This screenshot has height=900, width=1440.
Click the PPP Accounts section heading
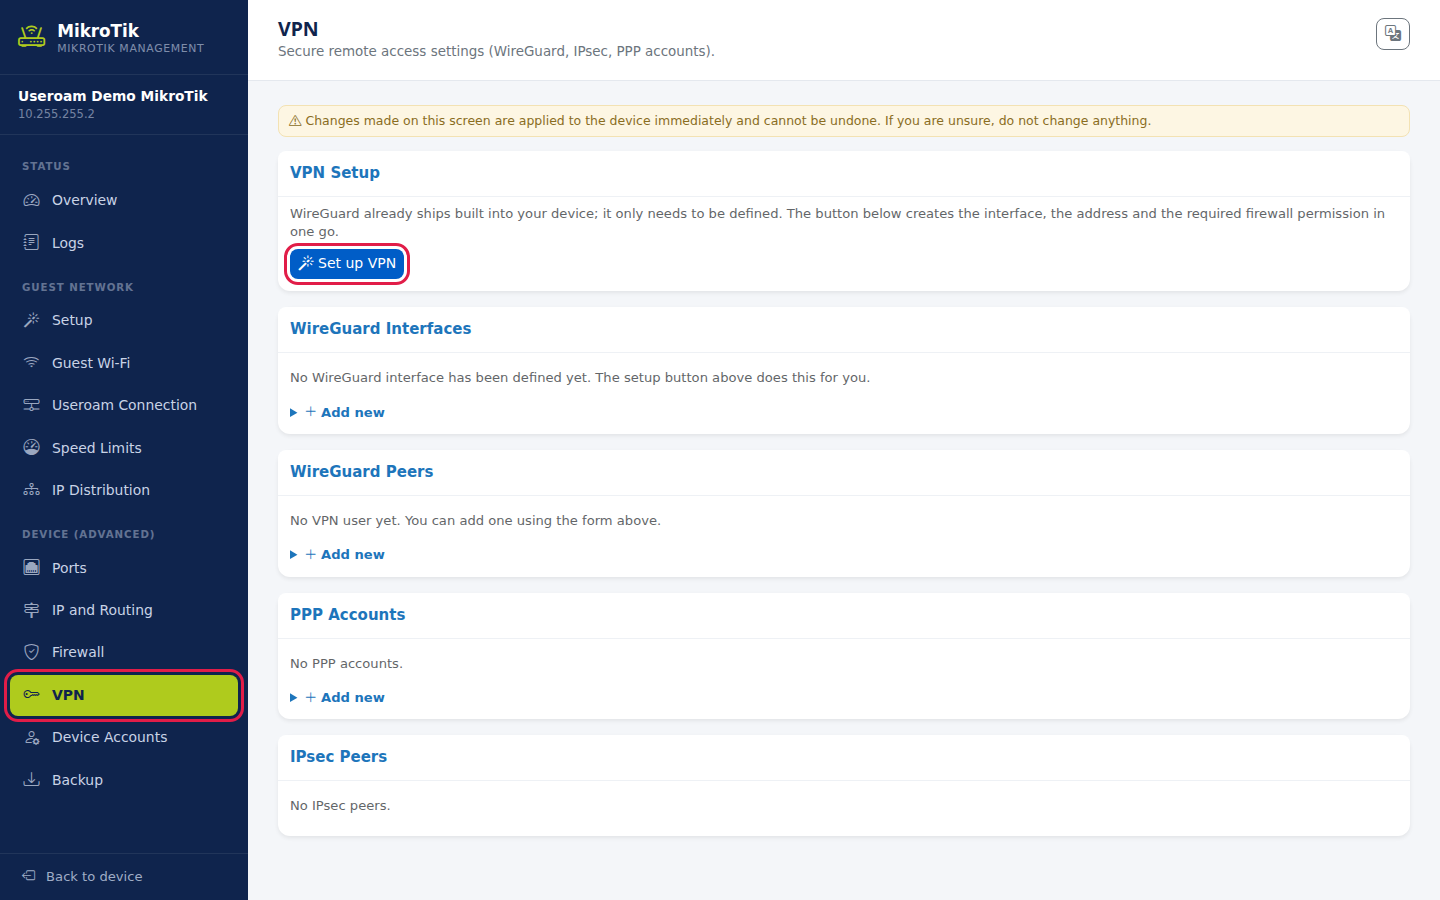coord(347,614)
